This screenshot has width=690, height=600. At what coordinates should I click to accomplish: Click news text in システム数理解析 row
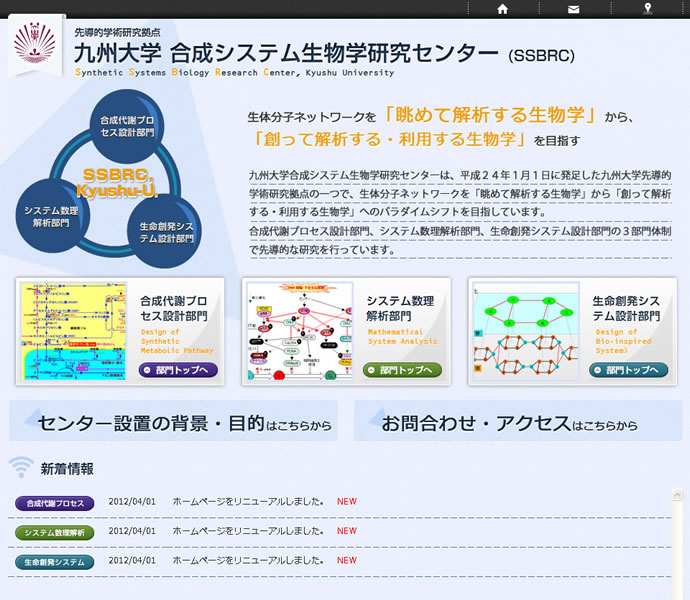point(248,531)
